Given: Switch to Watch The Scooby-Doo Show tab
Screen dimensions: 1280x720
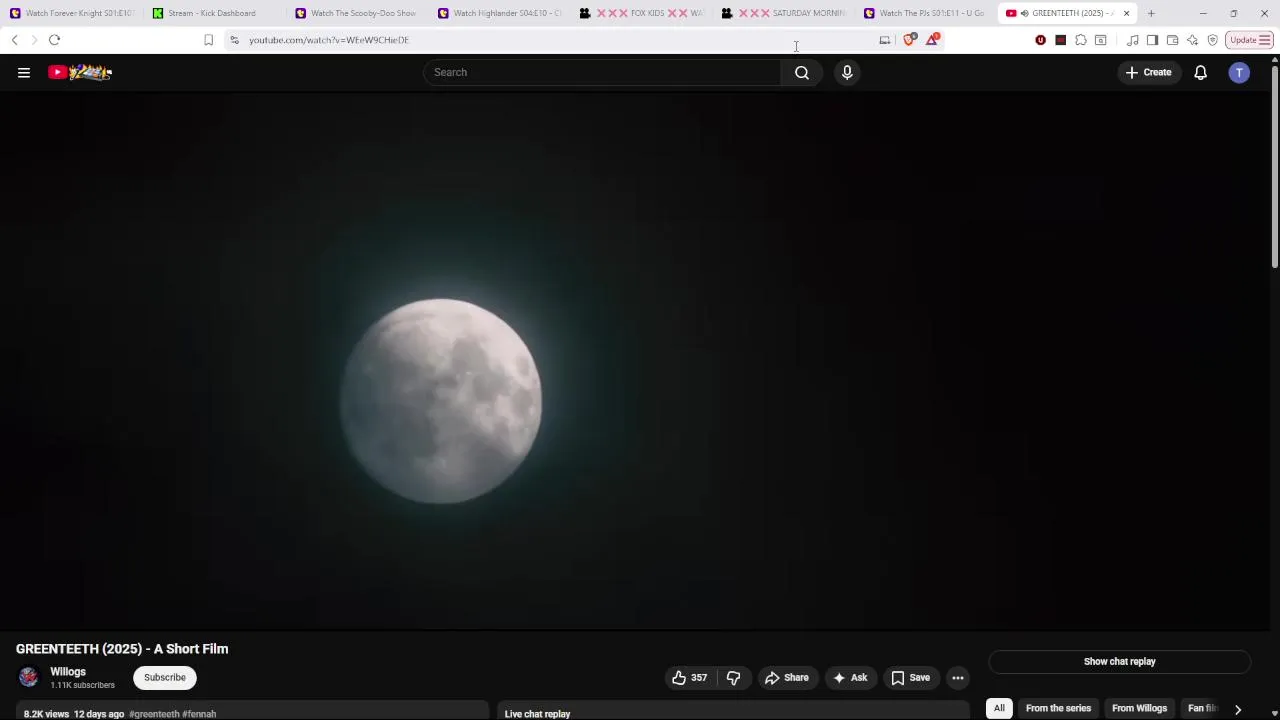Looking at the screenshot, I should pyautogui.click(x=358, y=13).
